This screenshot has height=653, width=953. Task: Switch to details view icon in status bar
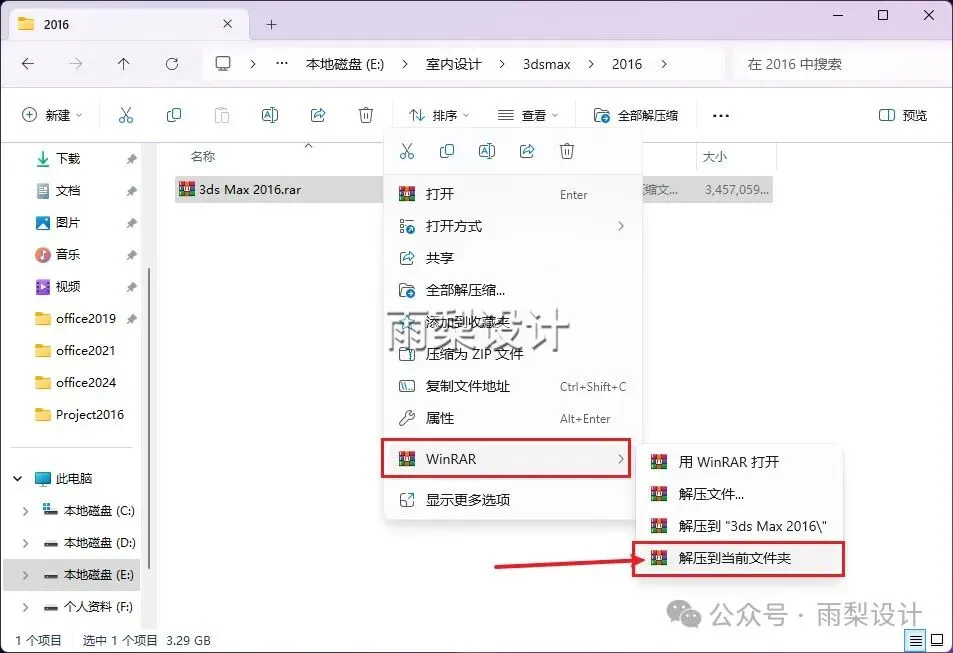click(915, 640)
